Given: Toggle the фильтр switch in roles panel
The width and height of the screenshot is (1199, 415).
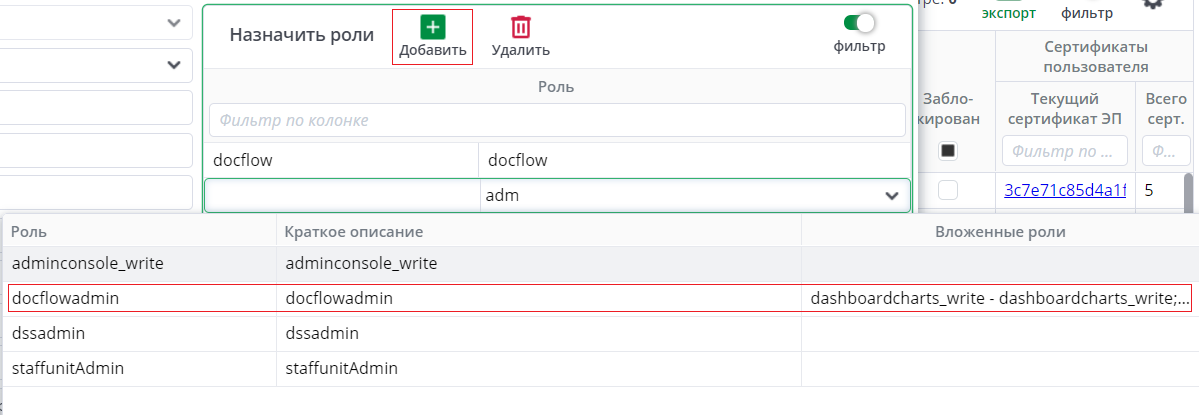Looking at the screenshot, I should click(x=859, y=23).
